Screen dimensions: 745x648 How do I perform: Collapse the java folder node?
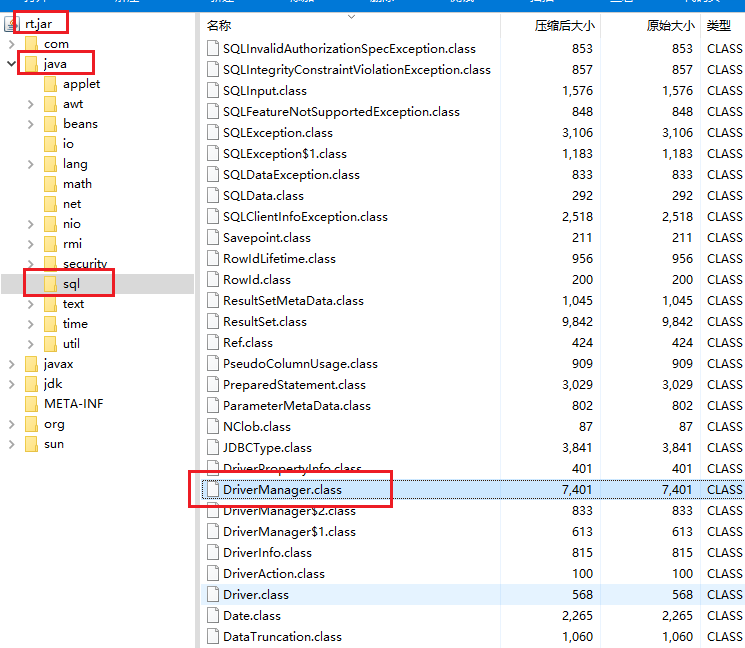(x=12, y=64)
